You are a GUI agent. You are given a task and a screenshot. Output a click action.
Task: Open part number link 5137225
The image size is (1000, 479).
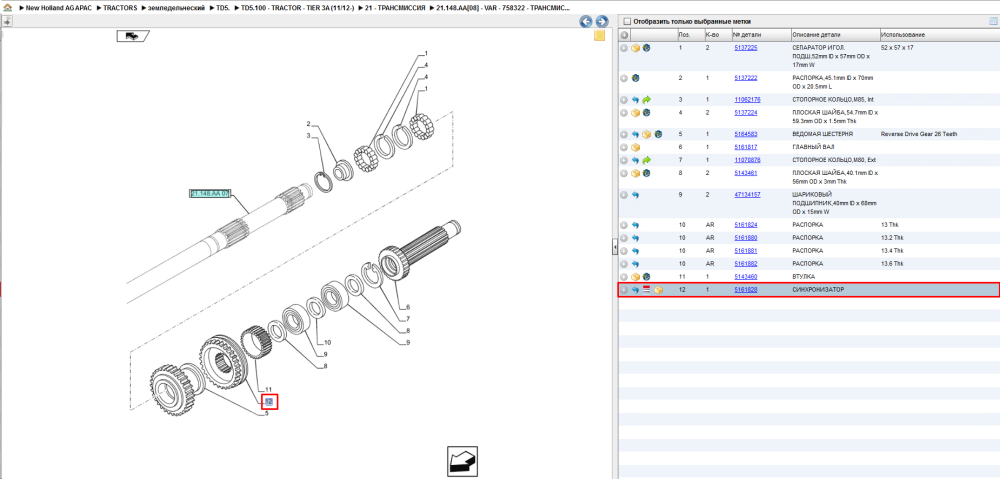pos(746,48)
